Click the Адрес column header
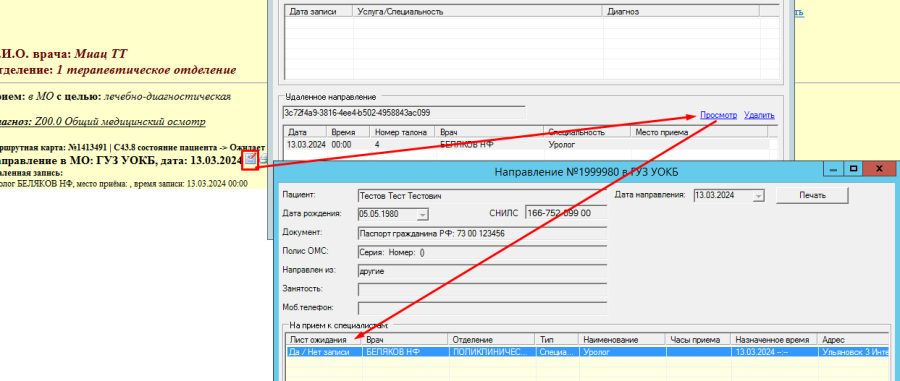 [x=854, y=340]
